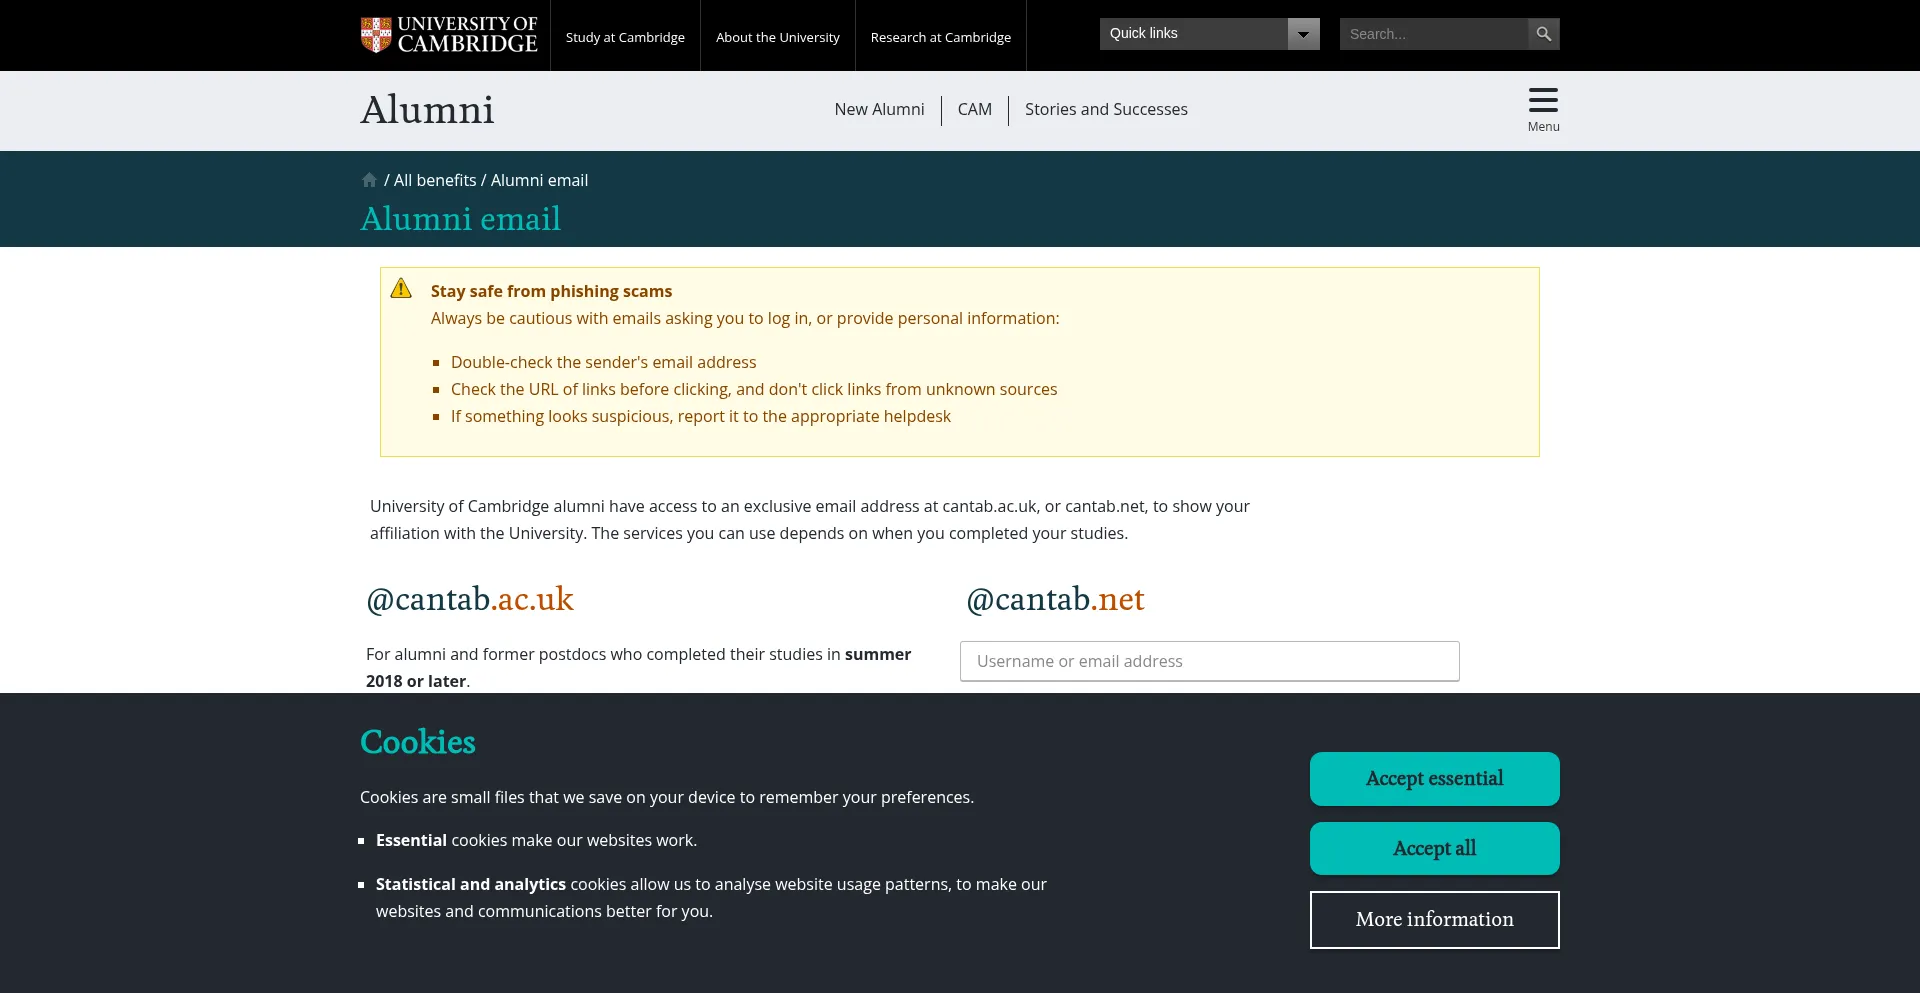
Task: Click the Cookies heading
Action: click(x=418, y=742)
